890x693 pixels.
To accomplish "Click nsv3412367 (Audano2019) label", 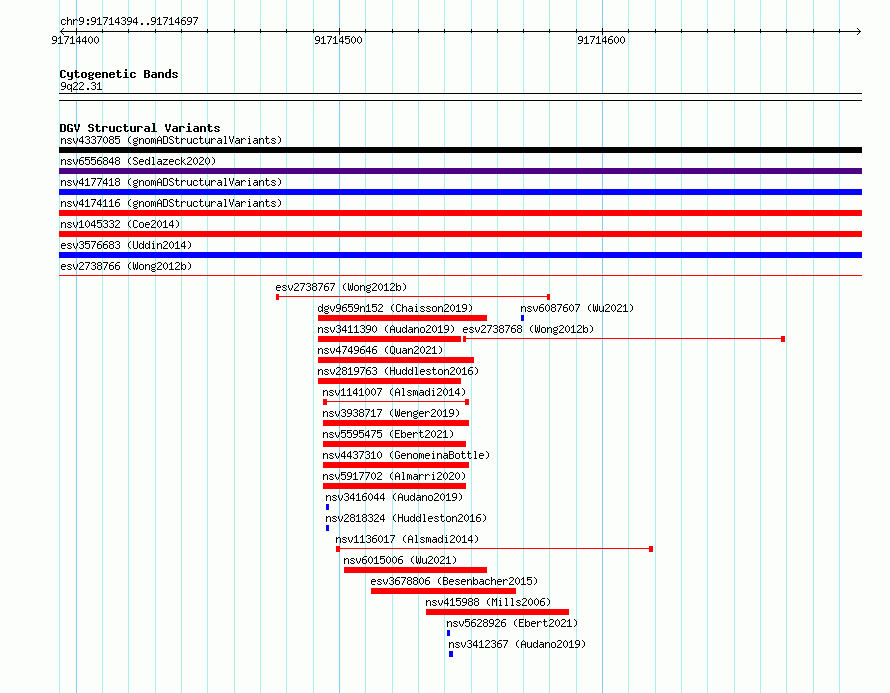I will [517, 644].
